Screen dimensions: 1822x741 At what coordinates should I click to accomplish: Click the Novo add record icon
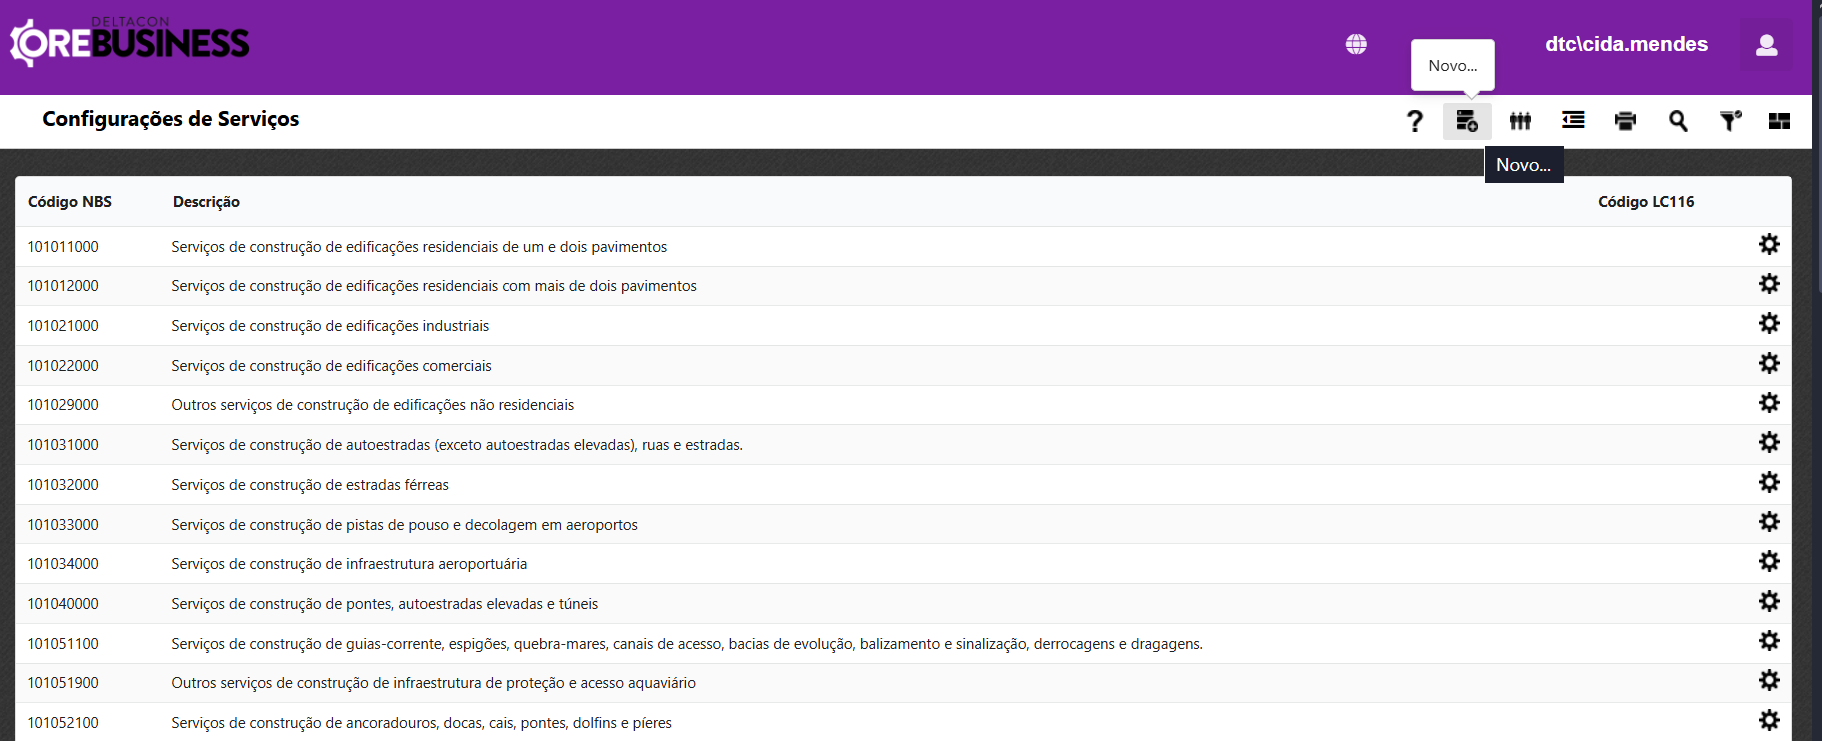(x=1467, y=121)
